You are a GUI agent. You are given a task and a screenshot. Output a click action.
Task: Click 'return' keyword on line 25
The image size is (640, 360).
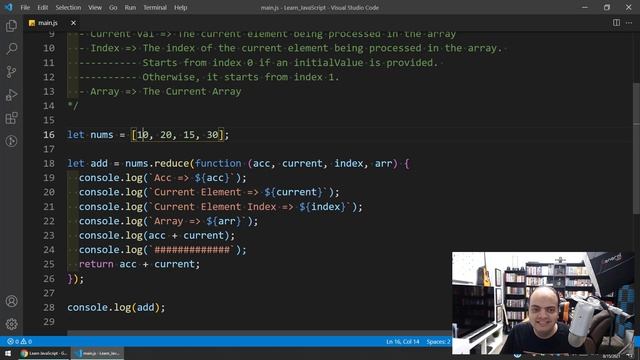click(96, 264)
